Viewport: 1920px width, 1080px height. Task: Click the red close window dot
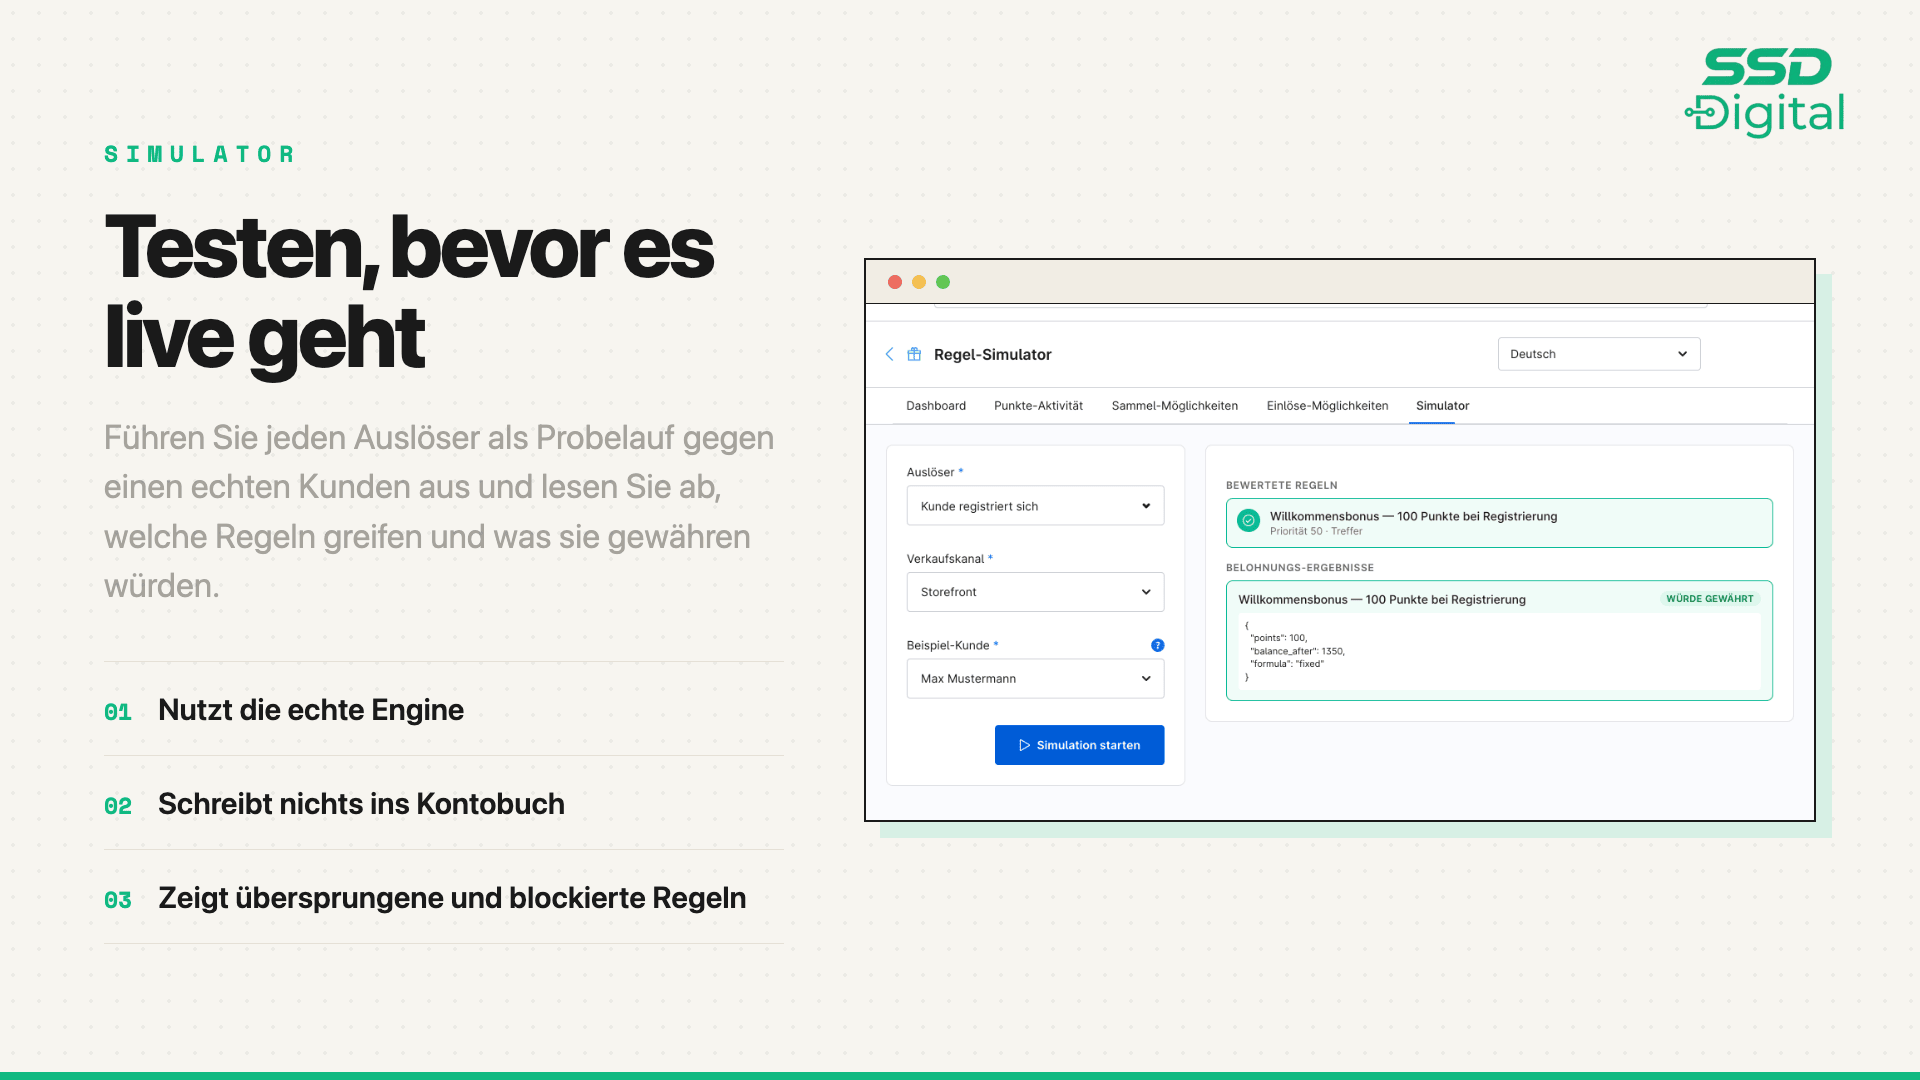pyautogui.click(x=895, y=282)
